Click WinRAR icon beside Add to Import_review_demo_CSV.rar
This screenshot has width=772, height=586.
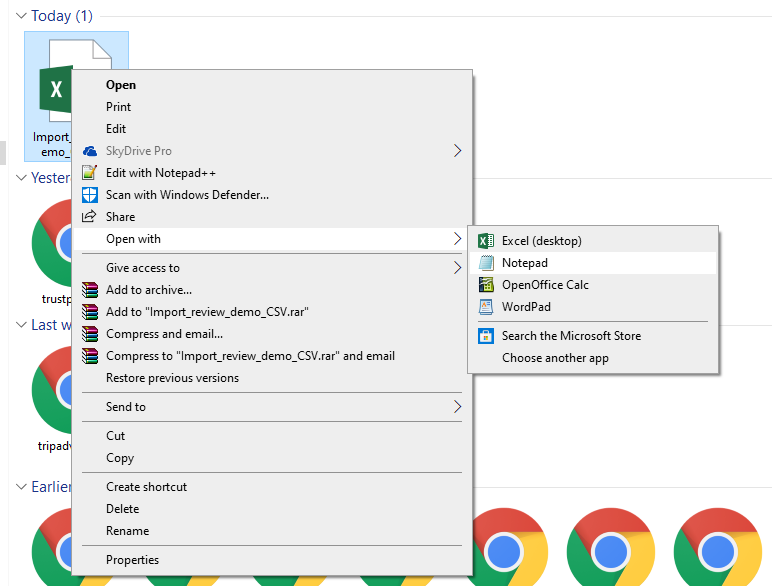(90, 312)
